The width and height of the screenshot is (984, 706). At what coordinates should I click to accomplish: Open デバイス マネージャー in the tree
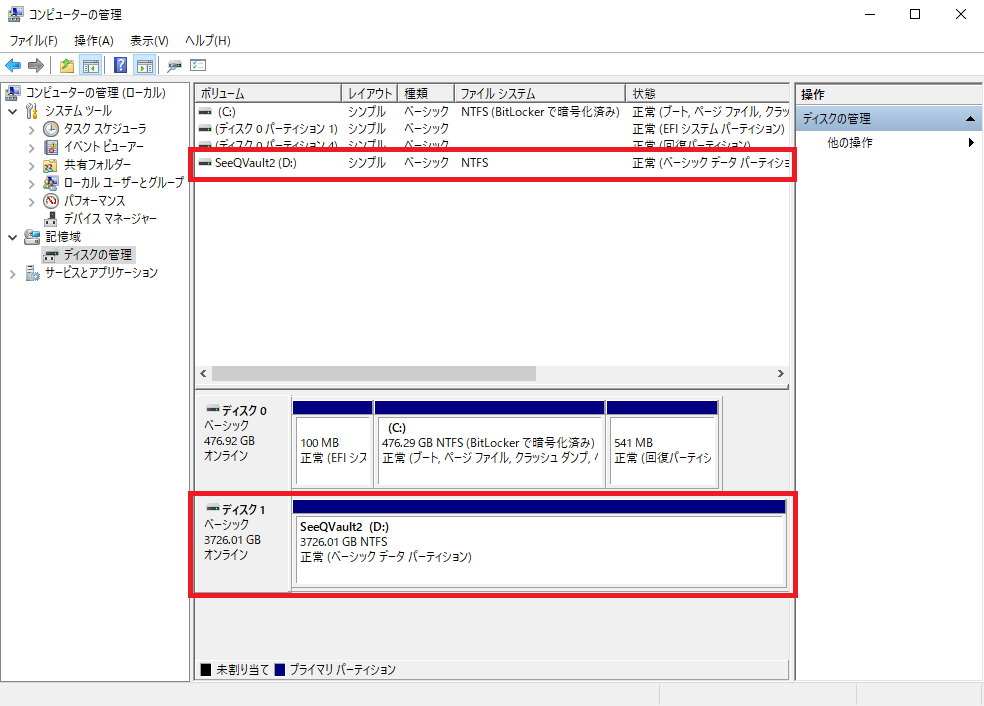click(109, 218)
